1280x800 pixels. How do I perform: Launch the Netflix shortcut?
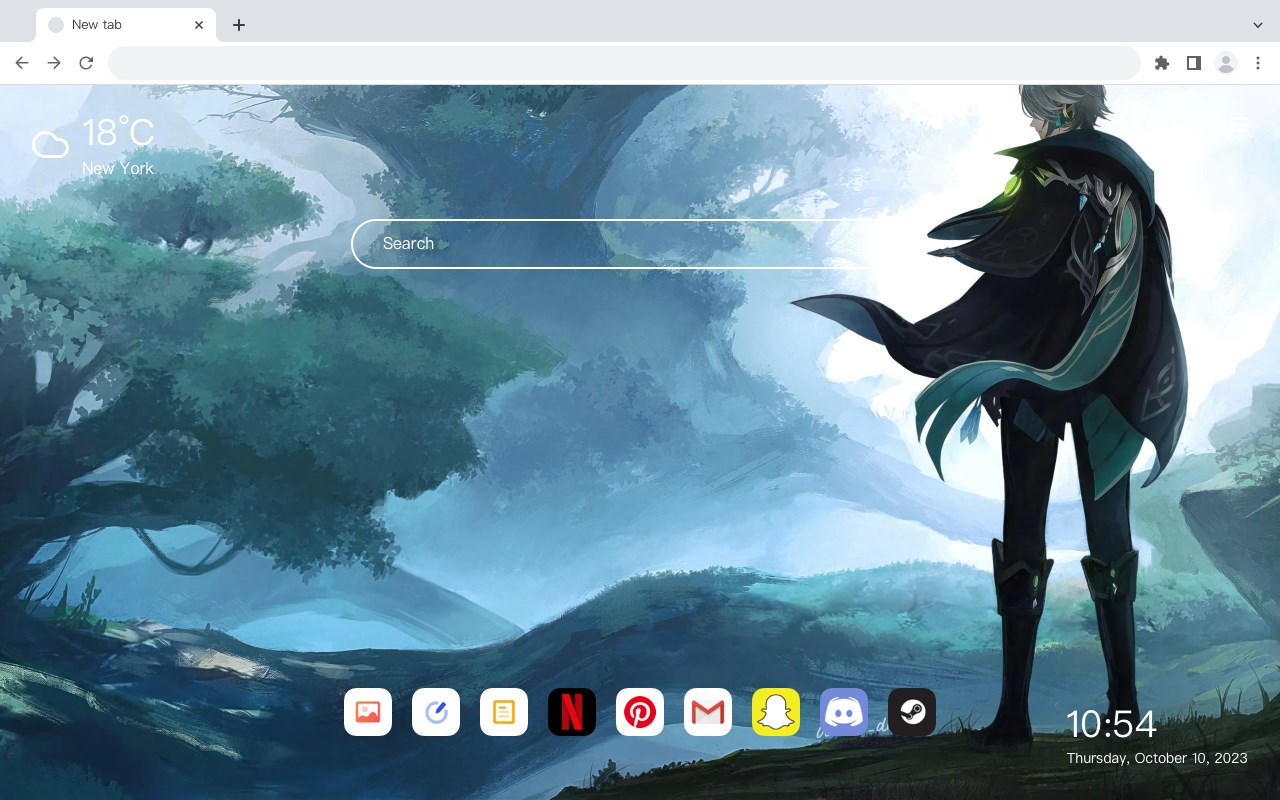(572, 712)
